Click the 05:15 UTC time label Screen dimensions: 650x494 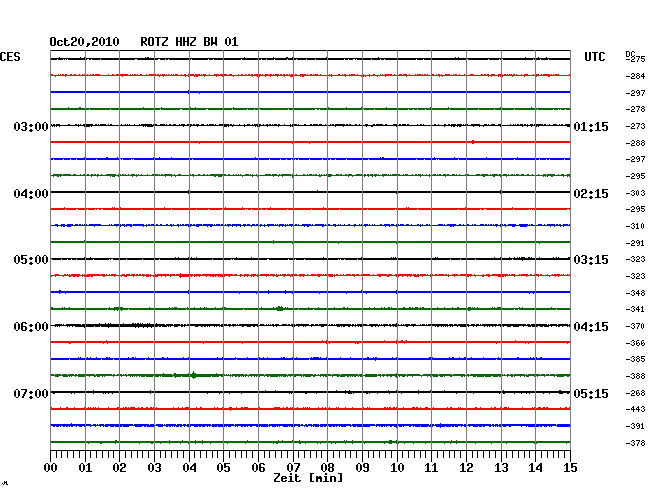[x=591, y=393]
